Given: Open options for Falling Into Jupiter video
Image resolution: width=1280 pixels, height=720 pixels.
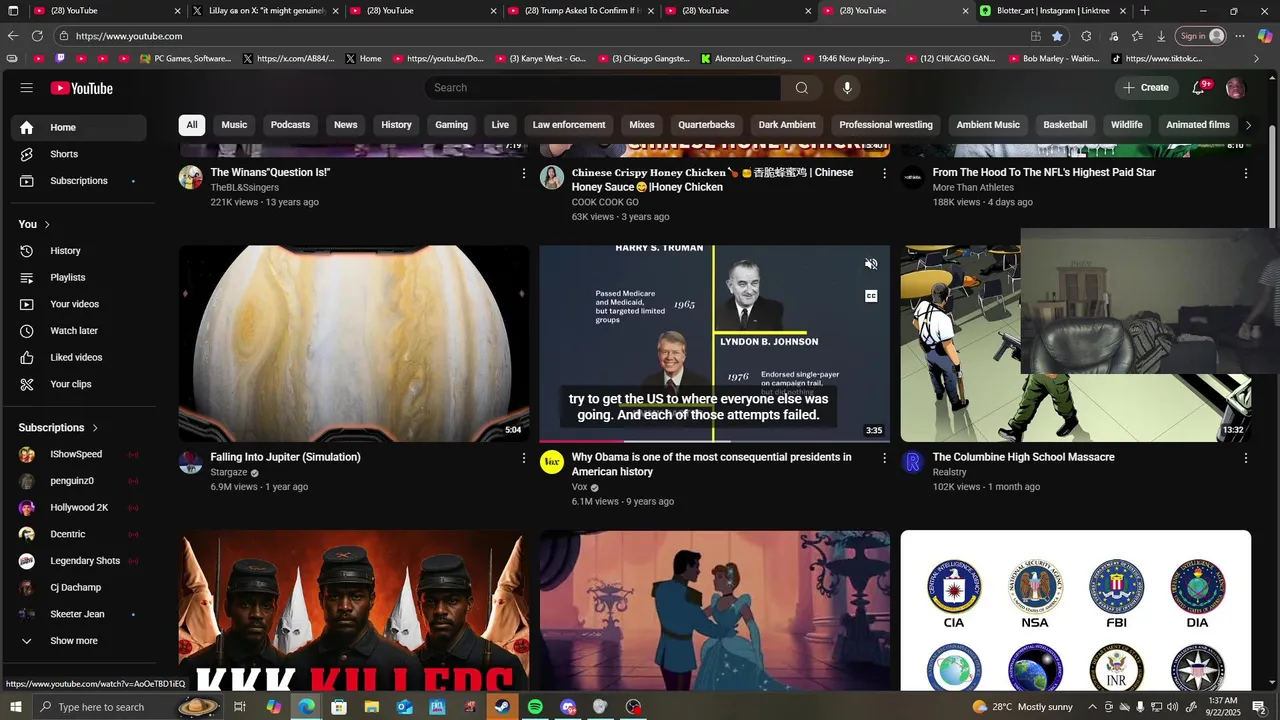Looking at the screenshot, I should coord(523,458).
